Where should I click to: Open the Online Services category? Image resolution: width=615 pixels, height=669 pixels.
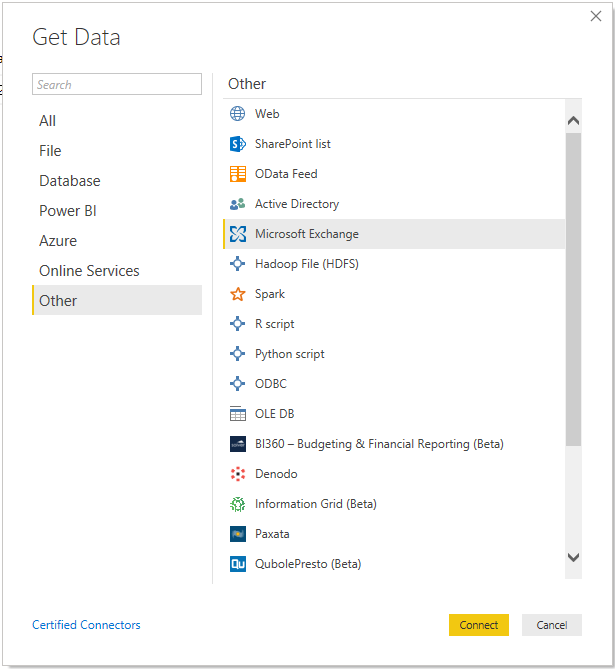click(117, 271)
